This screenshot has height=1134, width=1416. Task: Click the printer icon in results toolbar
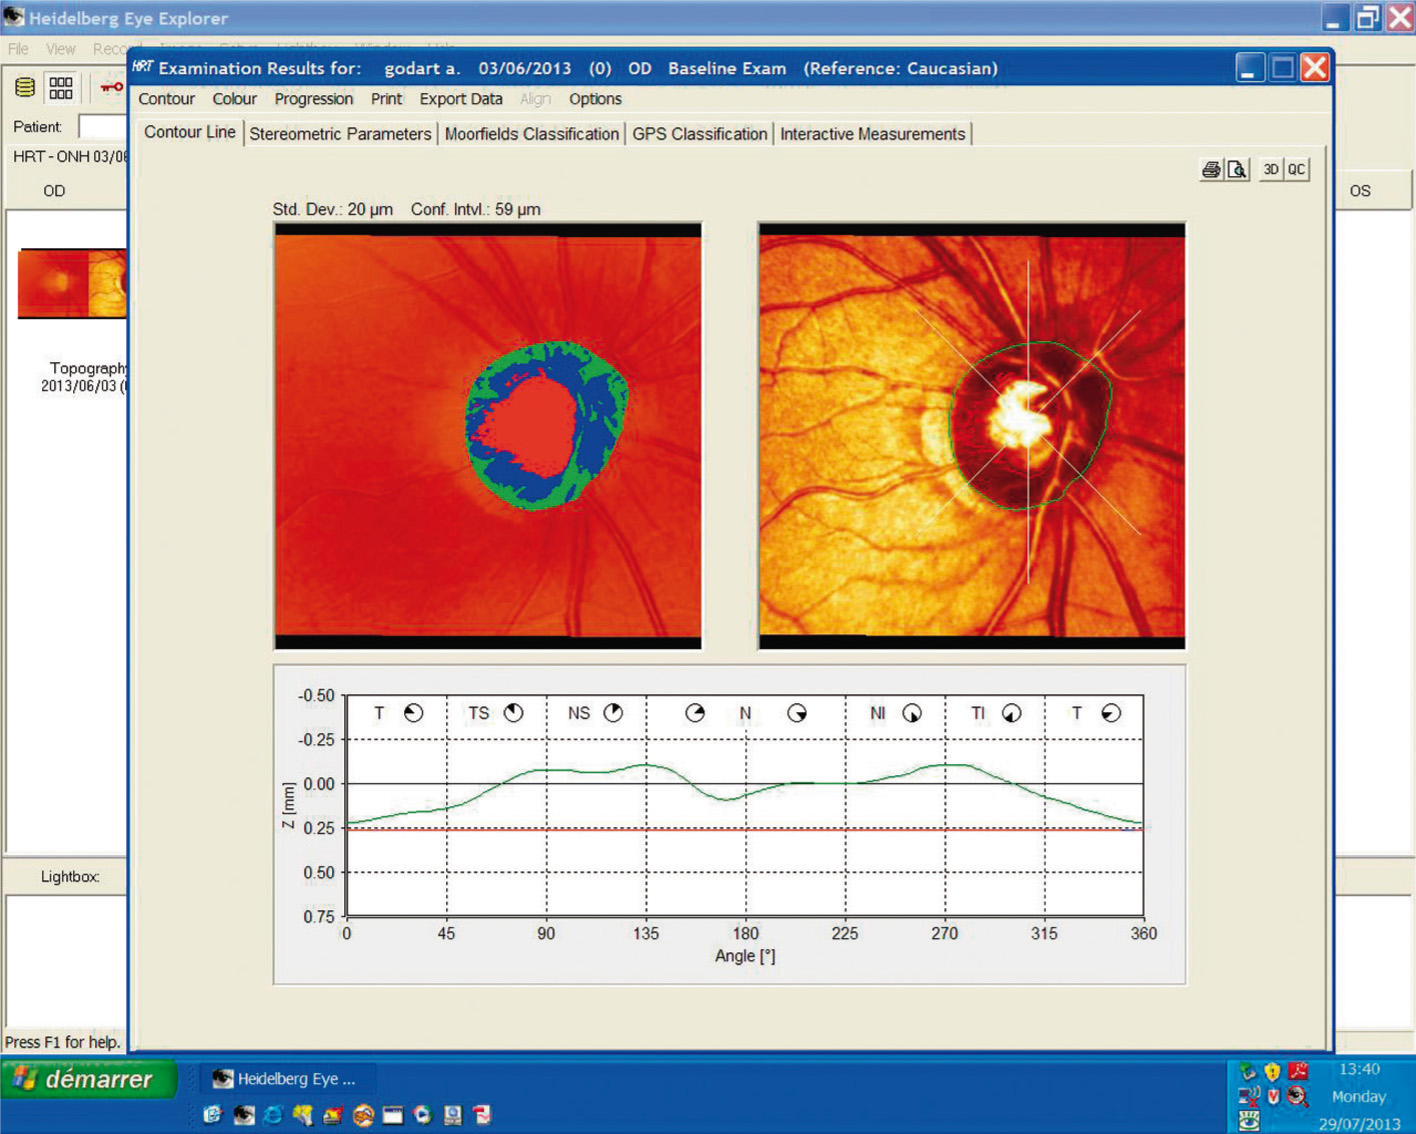click(1210, 170)
